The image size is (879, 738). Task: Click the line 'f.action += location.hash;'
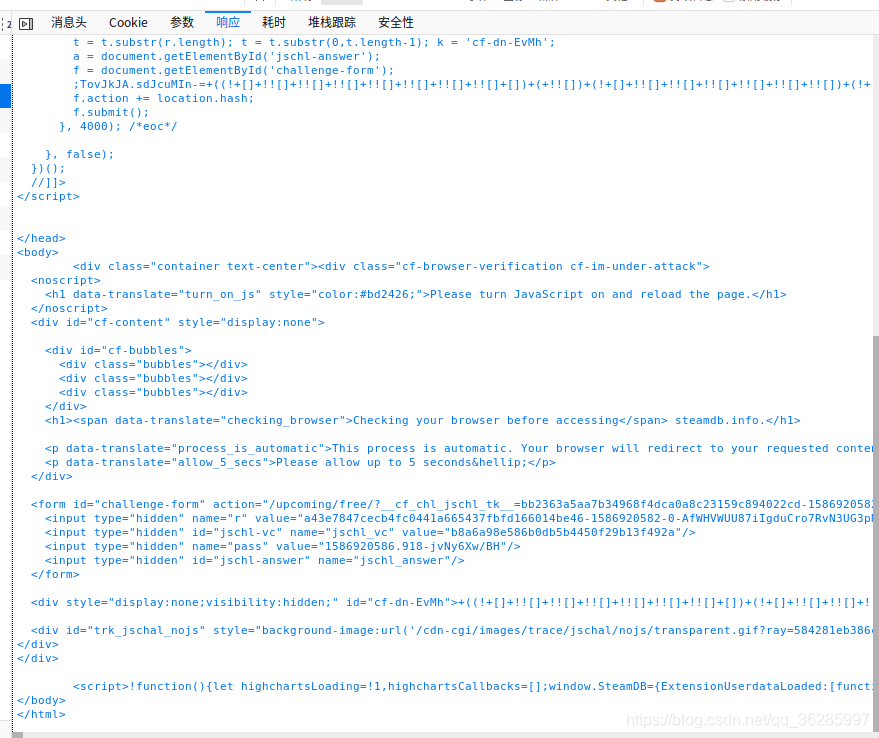(163, 99)
